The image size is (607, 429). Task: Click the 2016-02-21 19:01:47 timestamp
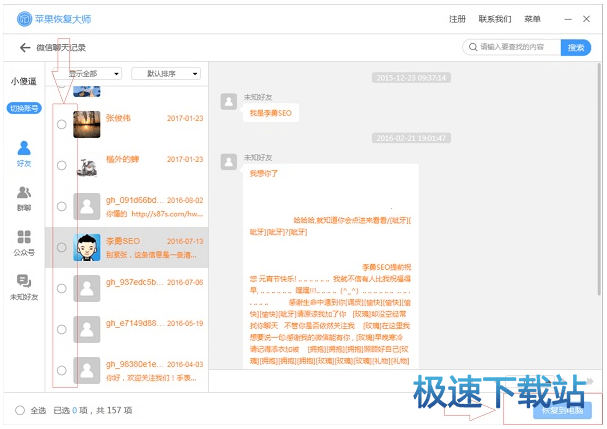point(411,138)
